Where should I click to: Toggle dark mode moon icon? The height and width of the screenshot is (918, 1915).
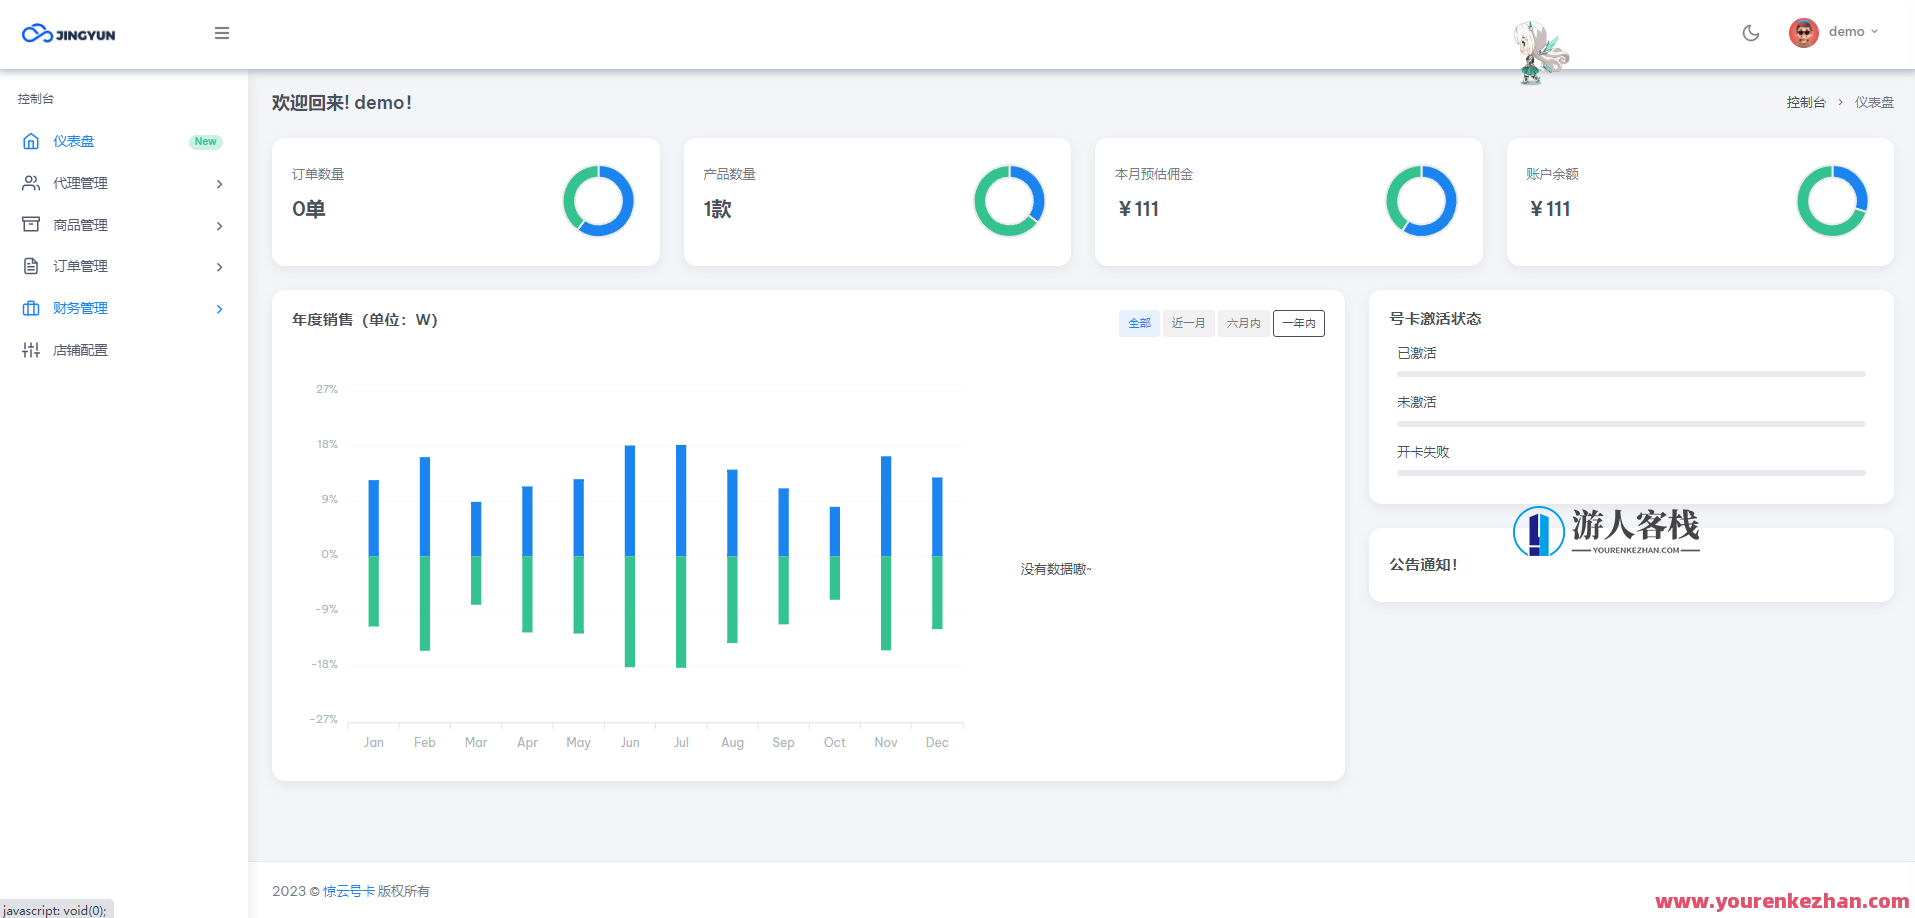[x=1750, y=33]
